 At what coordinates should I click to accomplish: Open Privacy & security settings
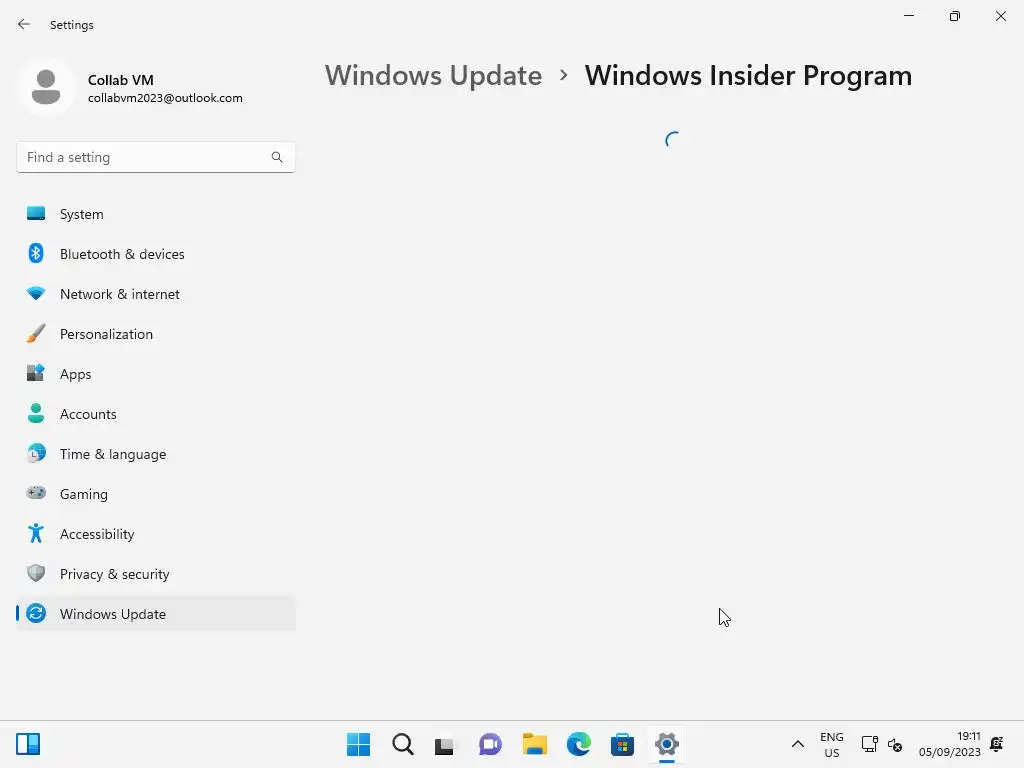(155, 574)
